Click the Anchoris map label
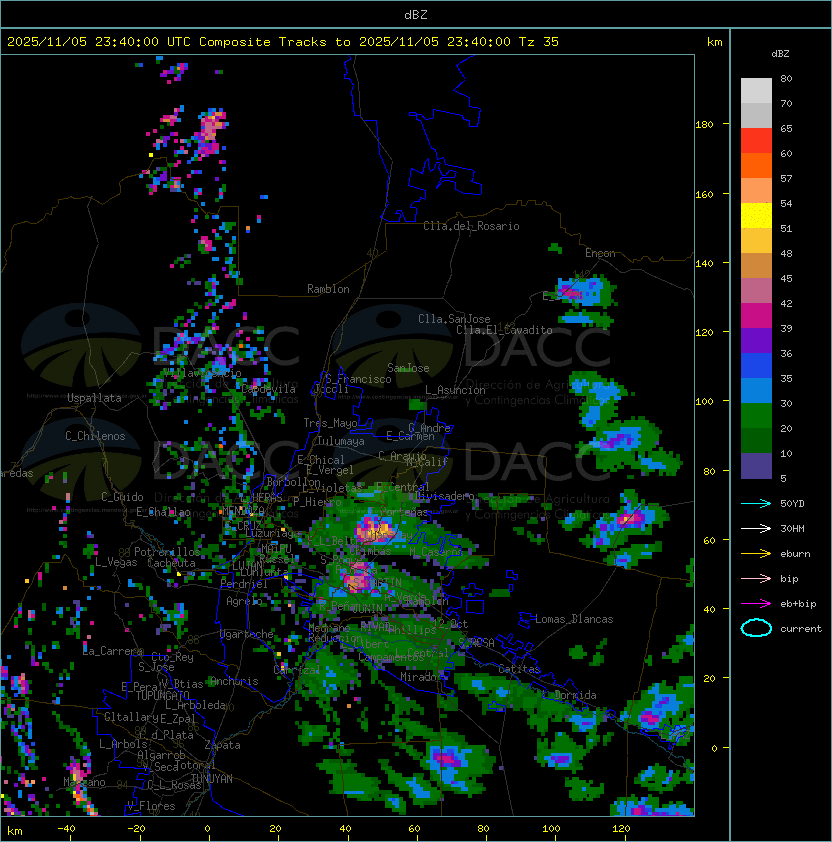832x842 pixels. [234, 681]
